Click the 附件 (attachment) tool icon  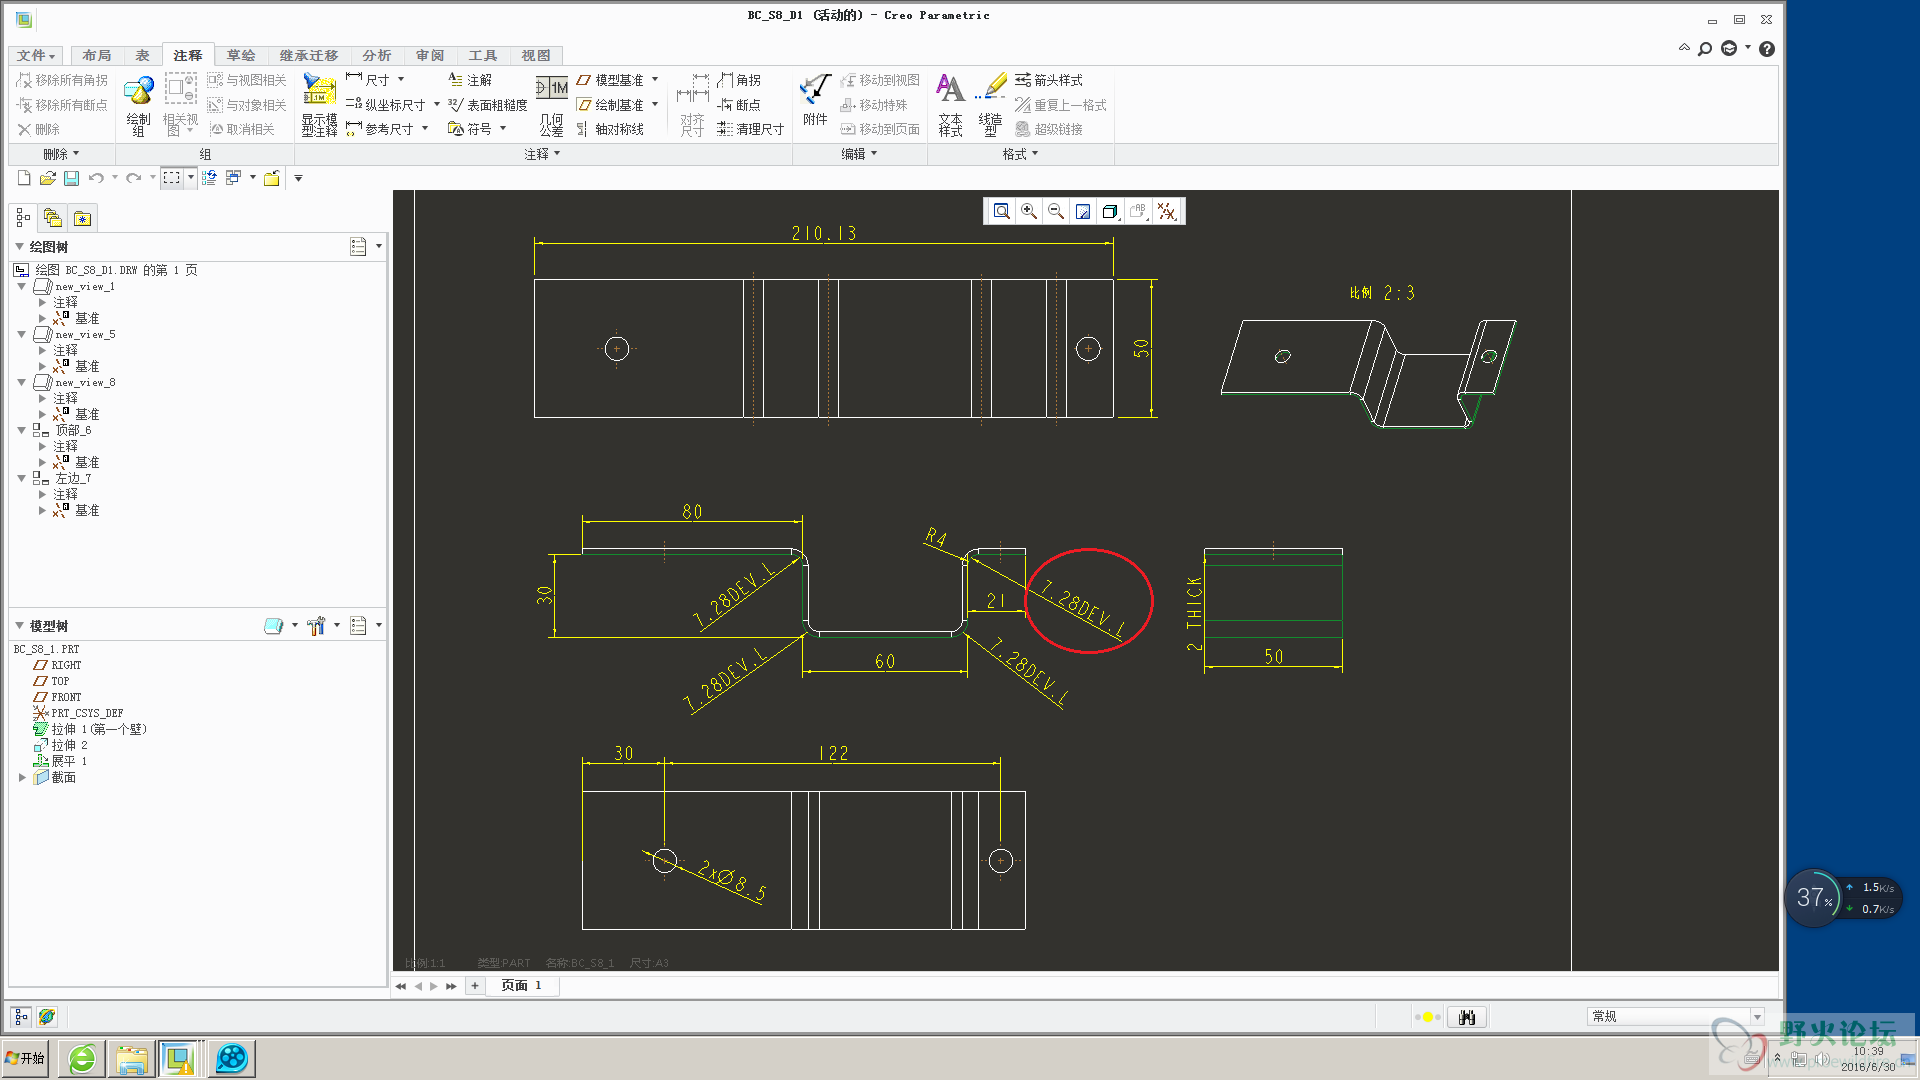(815, 100)
